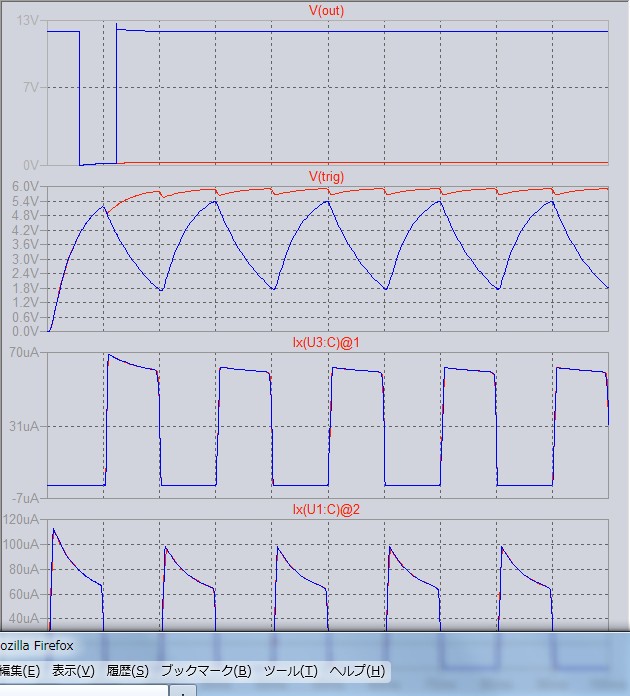Viewport: 630px width, 696px height.
Task: Click the 2.4V axis label
Action: click(25, 273)
